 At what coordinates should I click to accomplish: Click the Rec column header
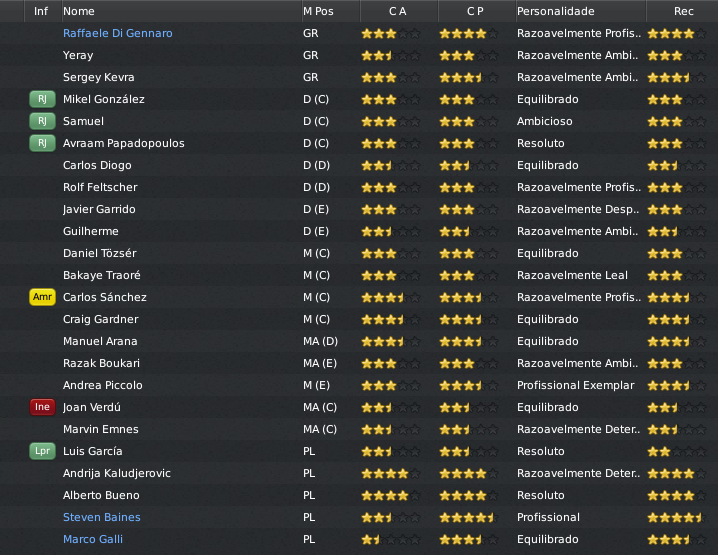(684, 11)
